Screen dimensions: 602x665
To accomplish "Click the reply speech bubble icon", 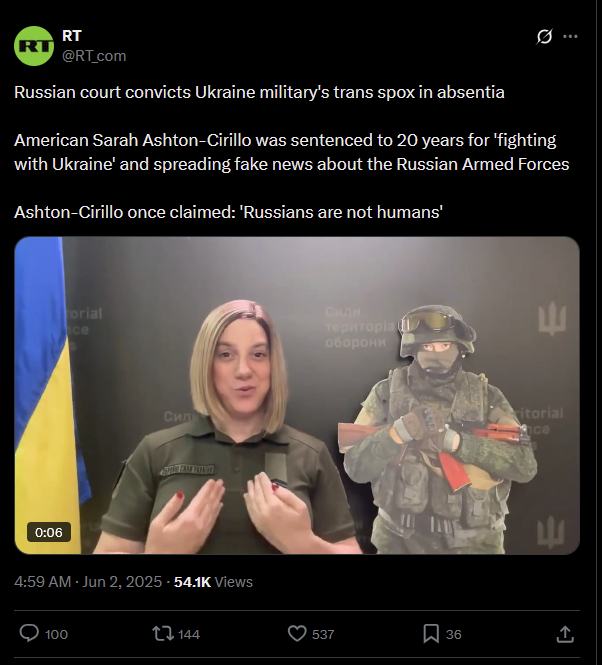I will pyautogui.click(x=29, y=634).
